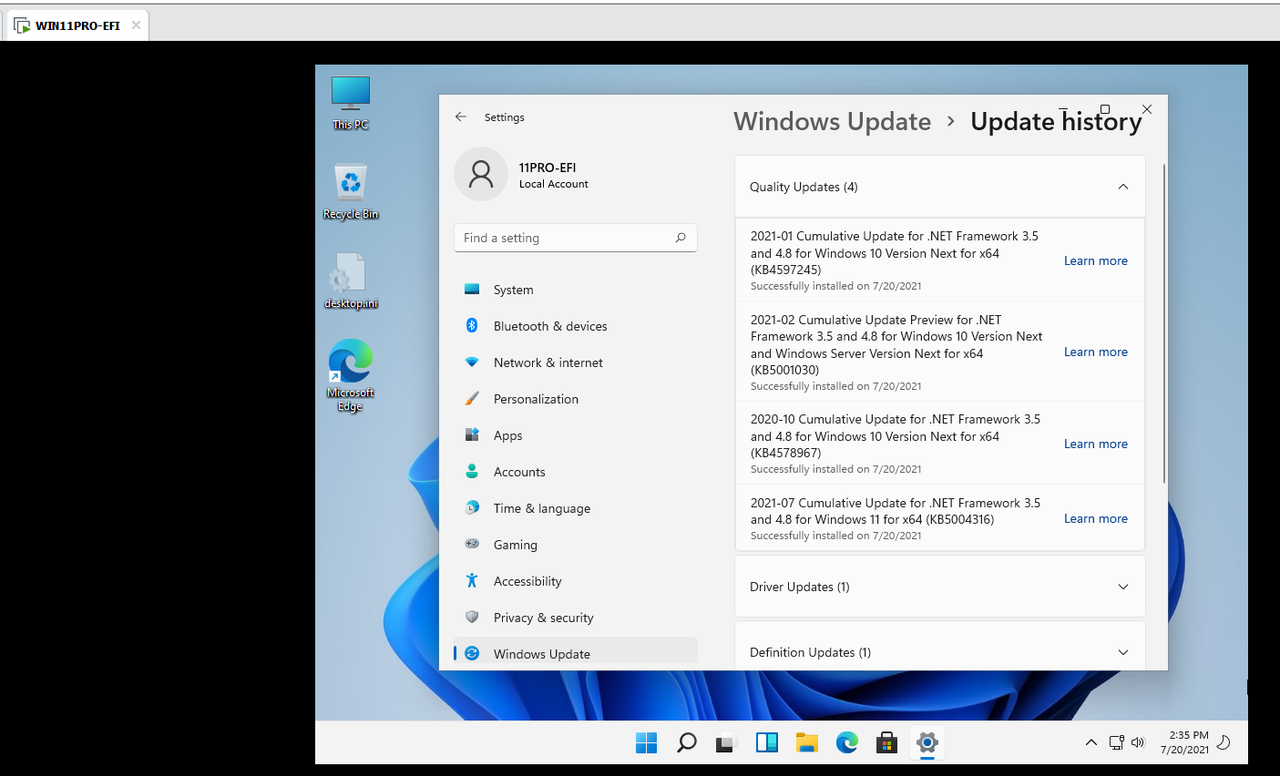Open Apps settings category
1280x776 pixels.
pos(575,436)
